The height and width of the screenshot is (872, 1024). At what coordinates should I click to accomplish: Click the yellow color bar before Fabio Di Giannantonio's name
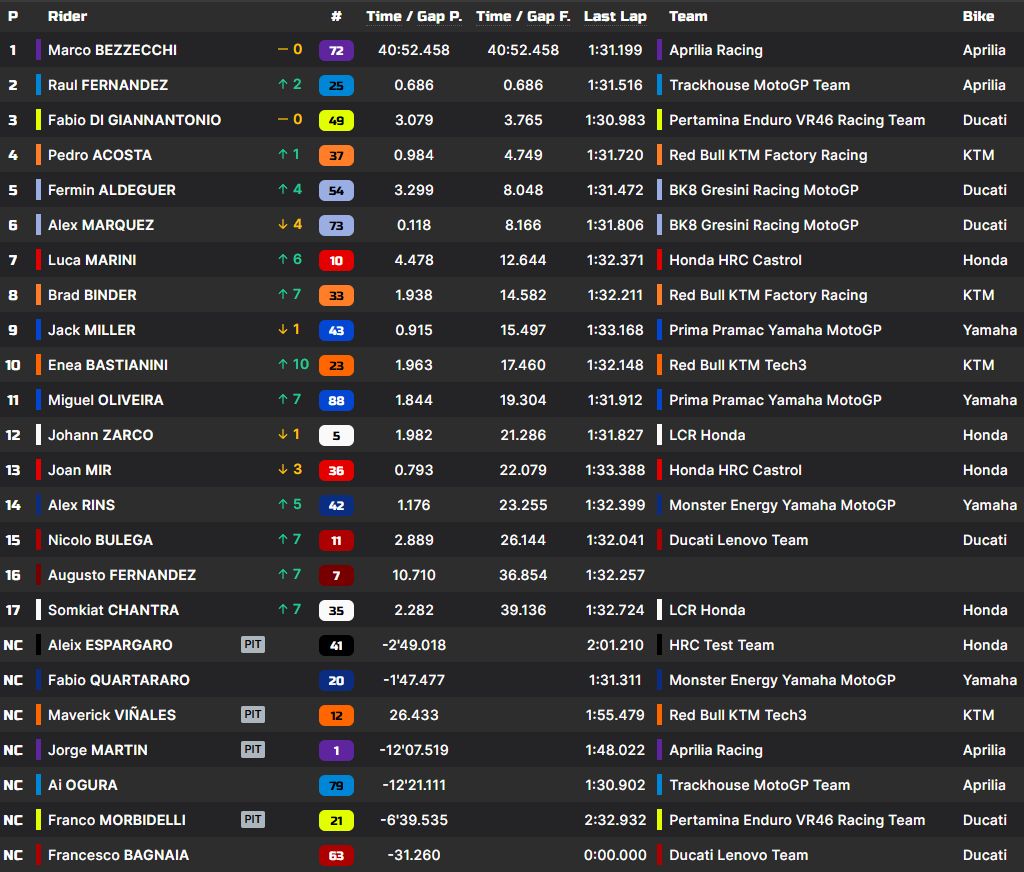38,120
